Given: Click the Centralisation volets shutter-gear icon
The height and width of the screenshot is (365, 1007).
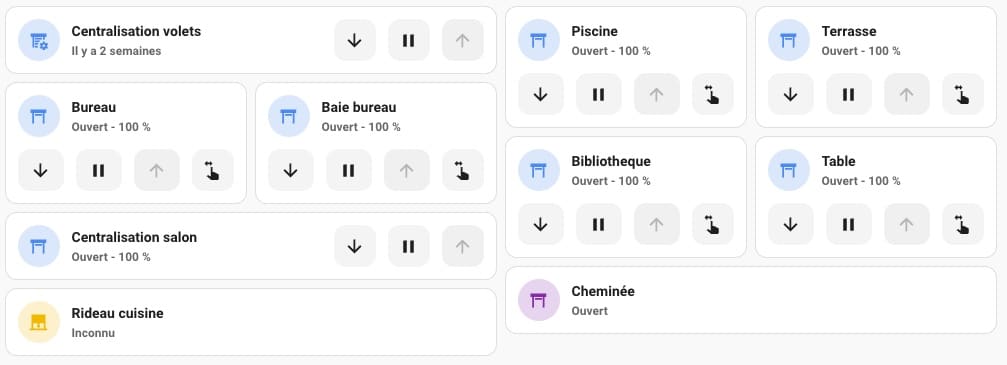Looking at the screenshot, I should click(39, 40).
